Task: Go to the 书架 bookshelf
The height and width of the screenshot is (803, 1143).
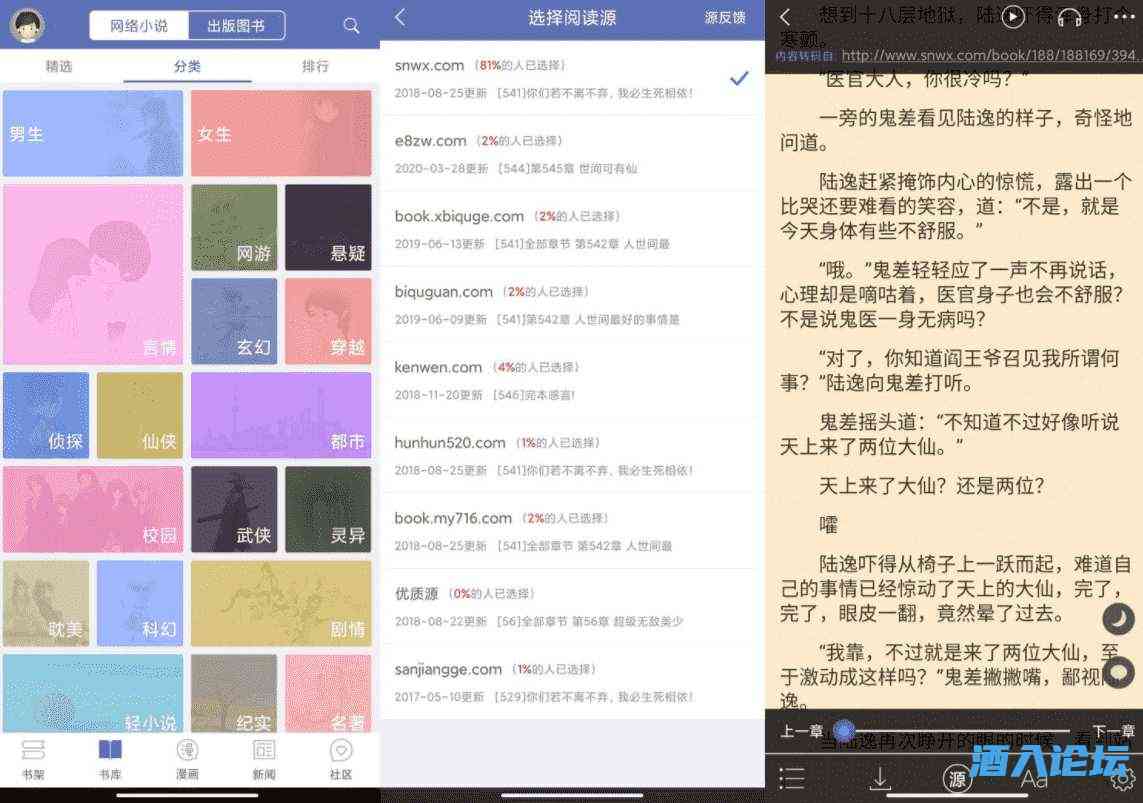Action: pos(33,760)
